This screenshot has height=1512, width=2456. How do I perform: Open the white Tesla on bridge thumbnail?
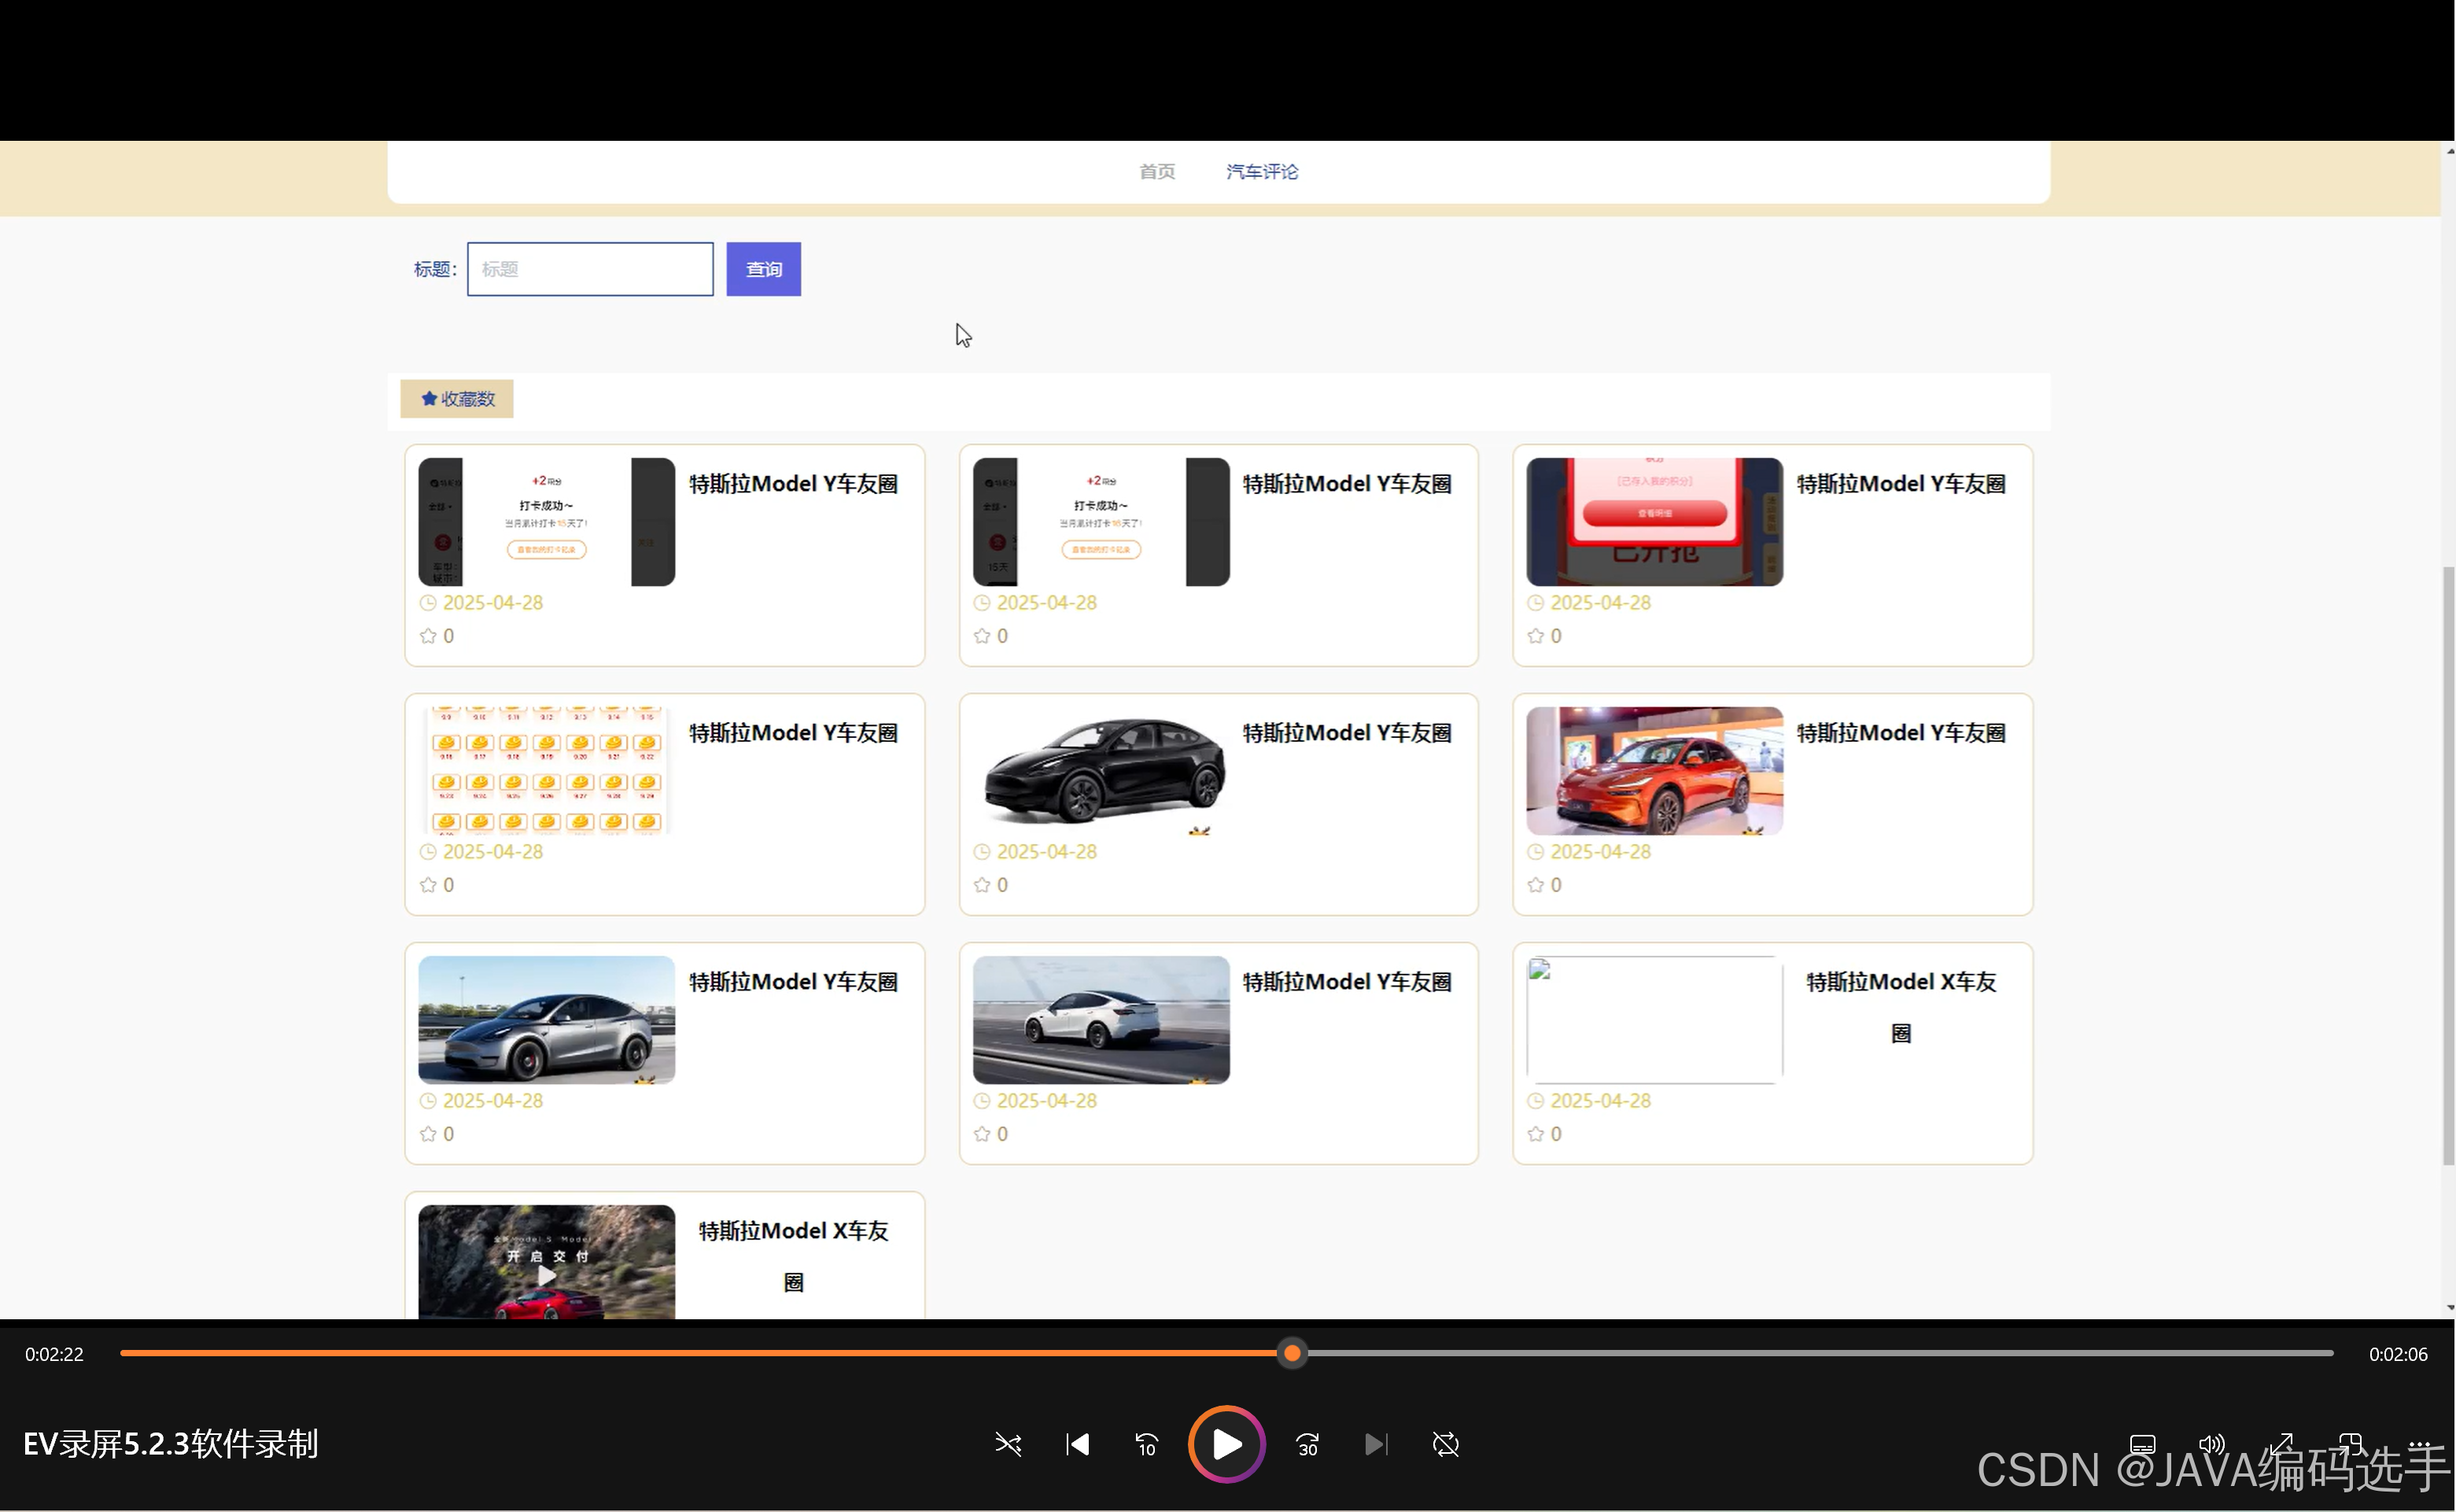1101,1020
